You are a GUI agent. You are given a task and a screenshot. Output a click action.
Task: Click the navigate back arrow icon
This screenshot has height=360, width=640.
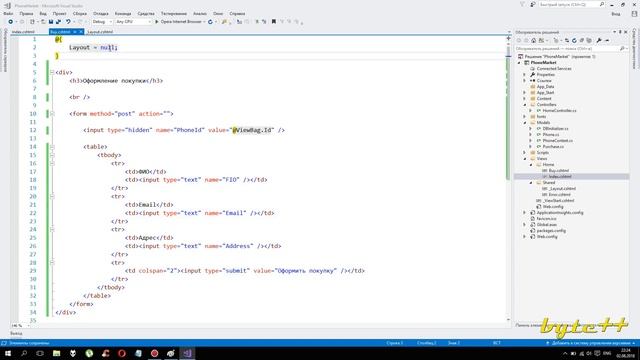[11, 22]
